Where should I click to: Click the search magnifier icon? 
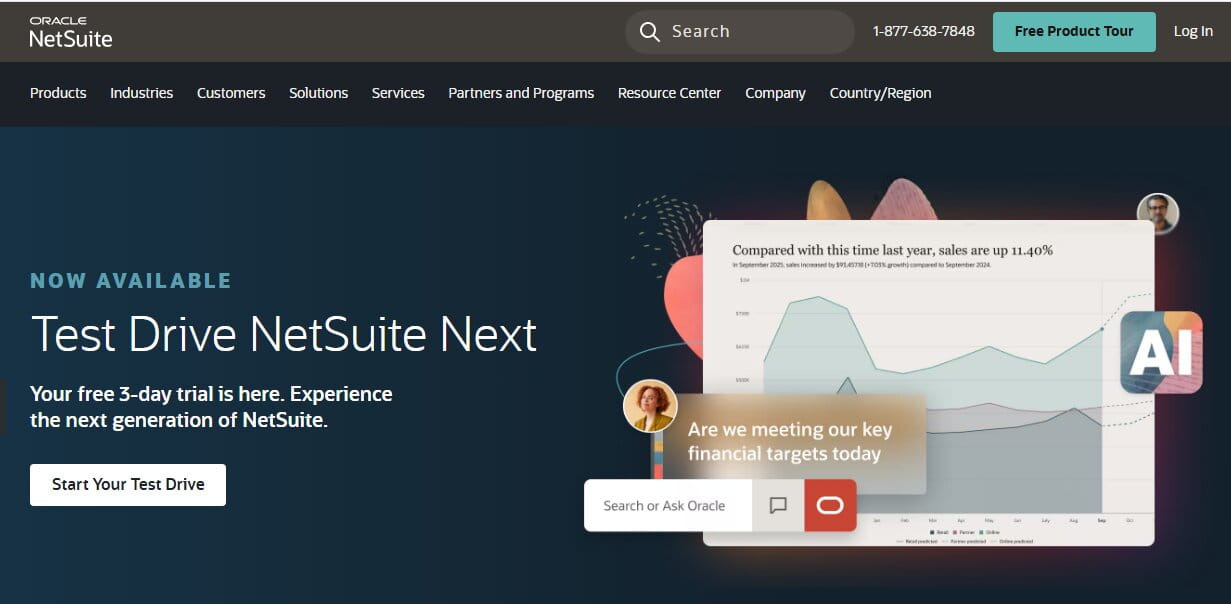[x=650, y=32]
